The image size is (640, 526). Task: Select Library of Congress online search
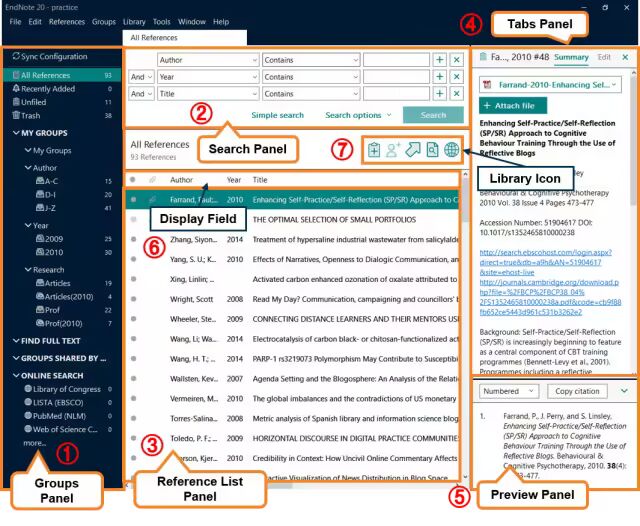pos(62,389)
